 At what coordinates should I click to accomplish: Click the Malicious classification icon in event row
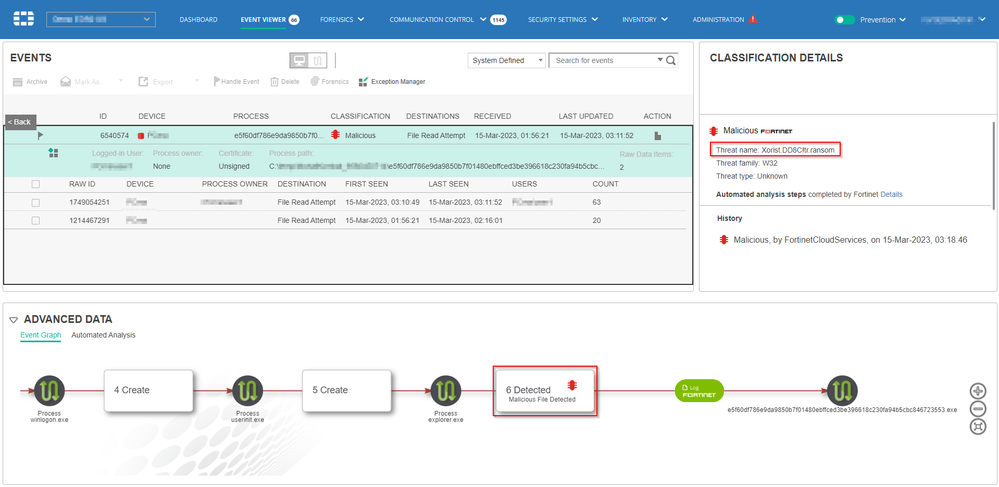tap(335, 135)
